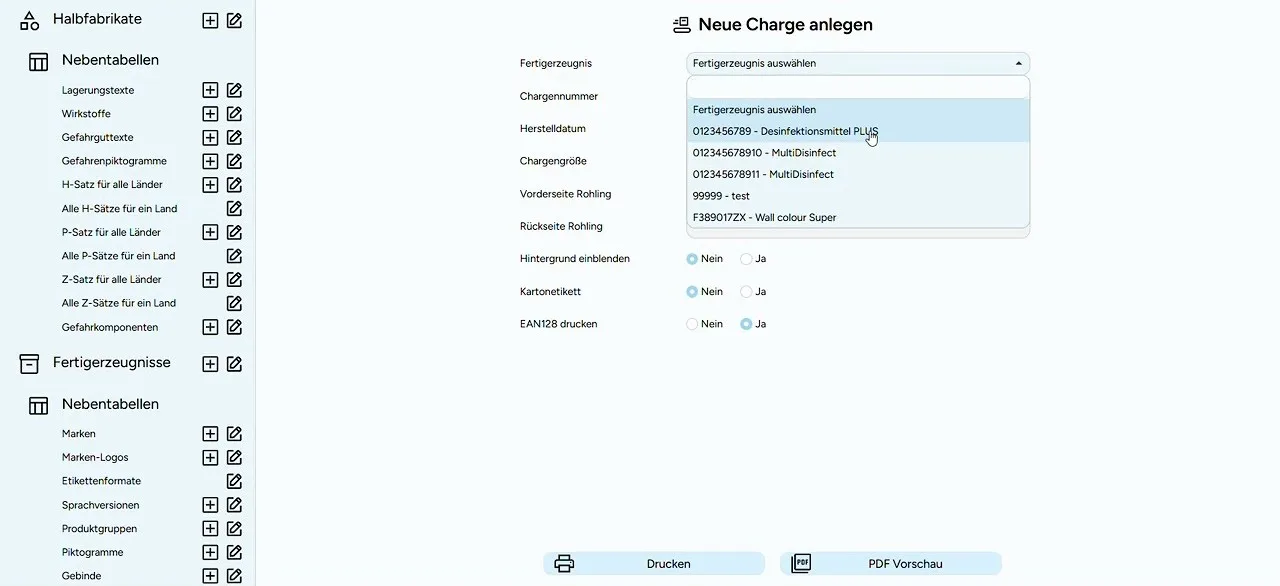Add a new Gebinde entry
The width and height of the screenshot is (1280, 586).
coord(210,576)
